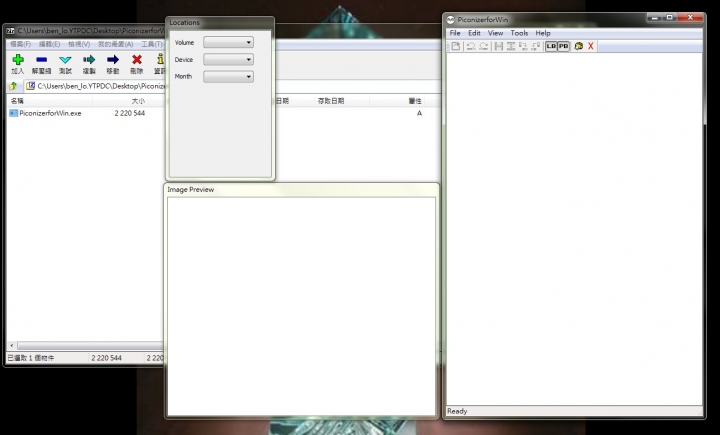Viewport: 720px width, 435px height.
Task: Click the 已選取 1 個物件 status text in 7-Zip
Action: click(31, 358)
